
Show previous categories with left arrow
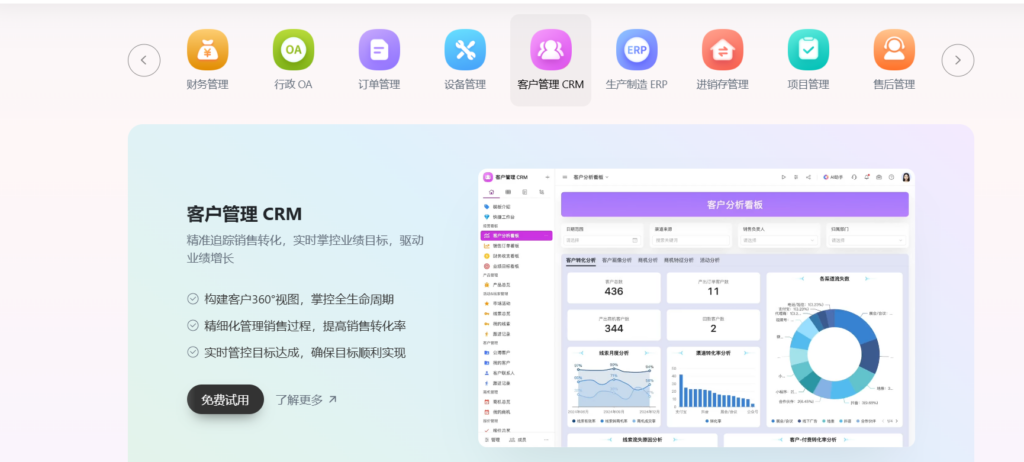click(144, 60)
